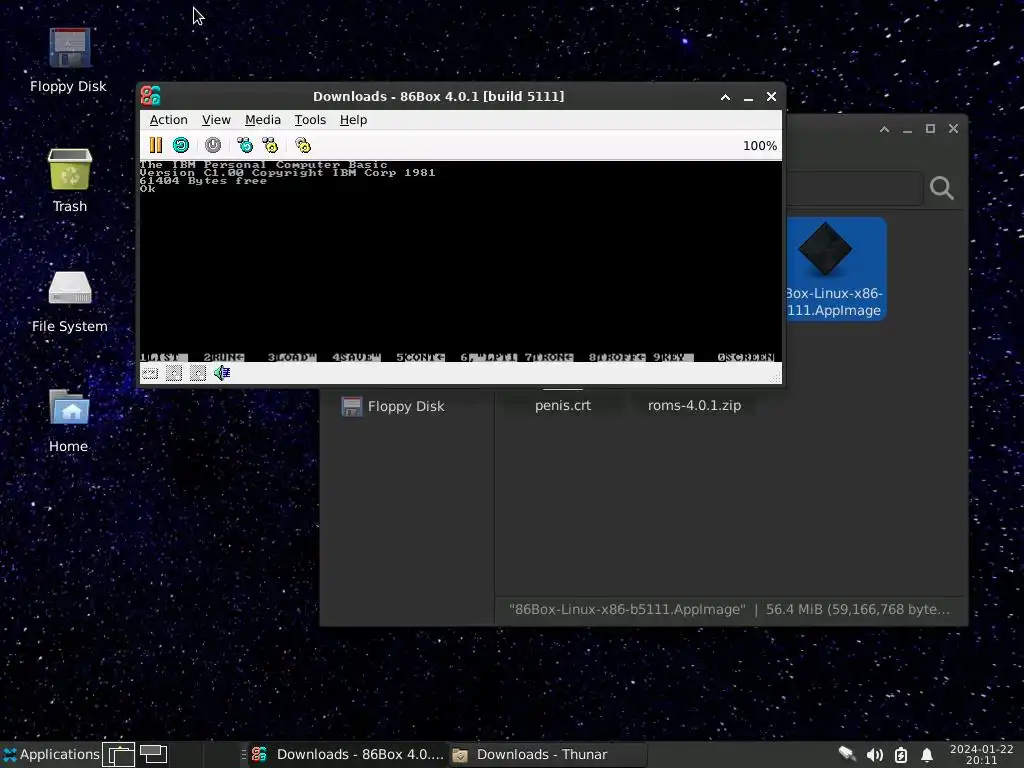
Task: Click the sound speaker status icon
Action: [x=222, y=373]
